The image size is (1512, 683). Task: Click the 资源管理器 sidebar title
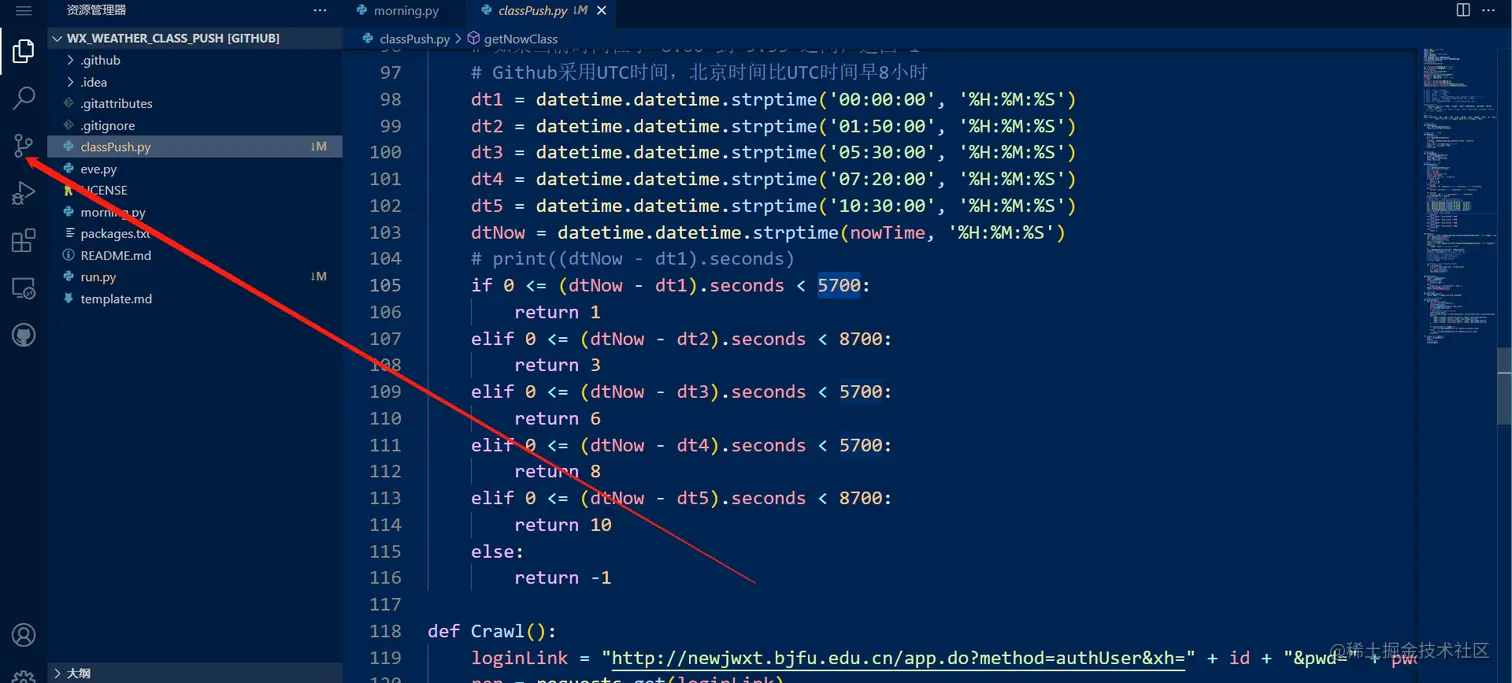[x=97, y=10]
